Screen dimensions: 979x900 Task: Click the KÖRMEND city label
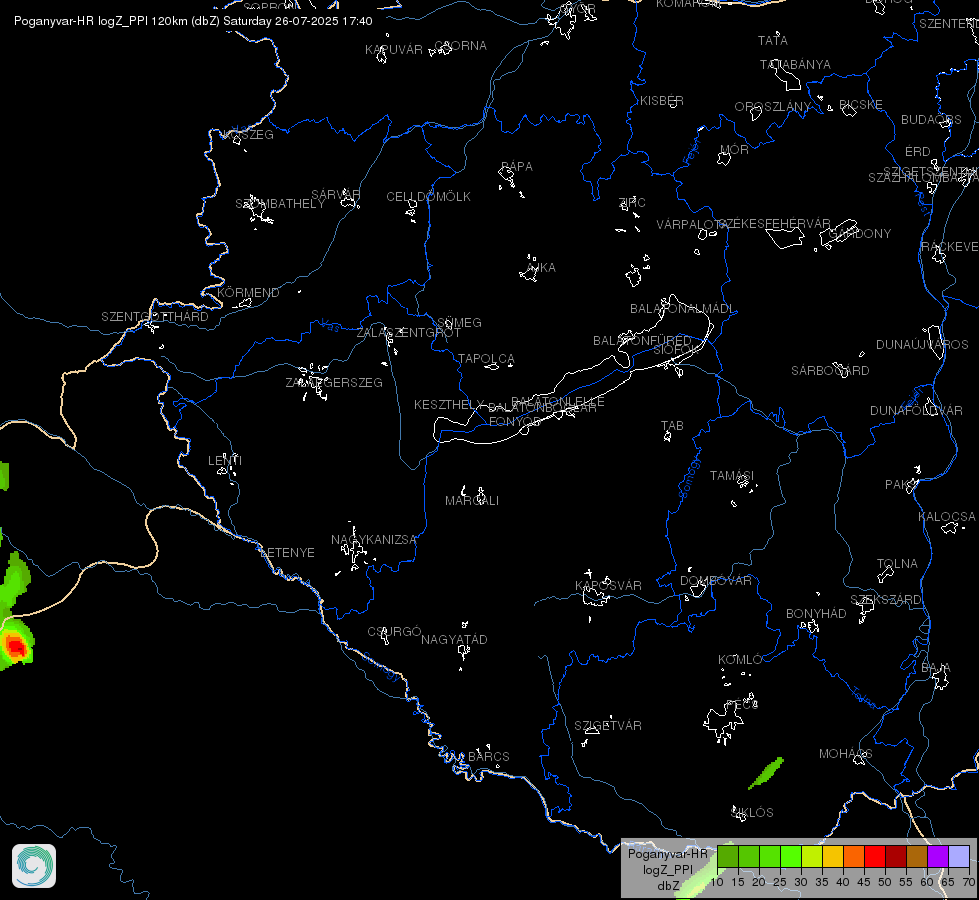tap(248, 293)
